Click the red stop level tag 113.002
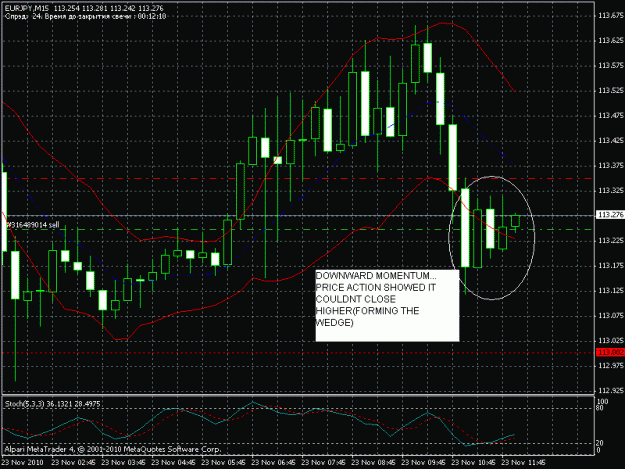The image size is (625, 469). coord(610,353)
